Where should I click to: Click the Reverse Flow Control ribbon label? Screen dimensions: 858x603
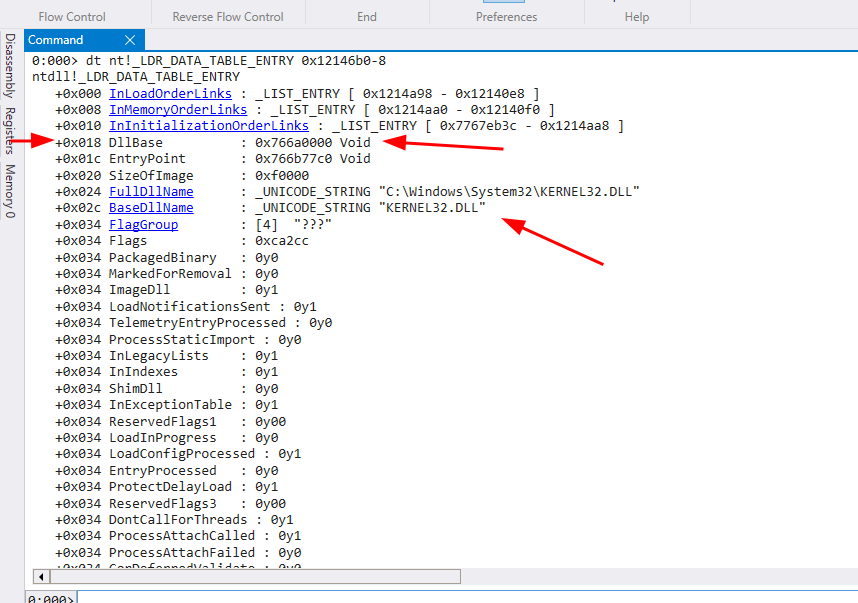point(228,17)
